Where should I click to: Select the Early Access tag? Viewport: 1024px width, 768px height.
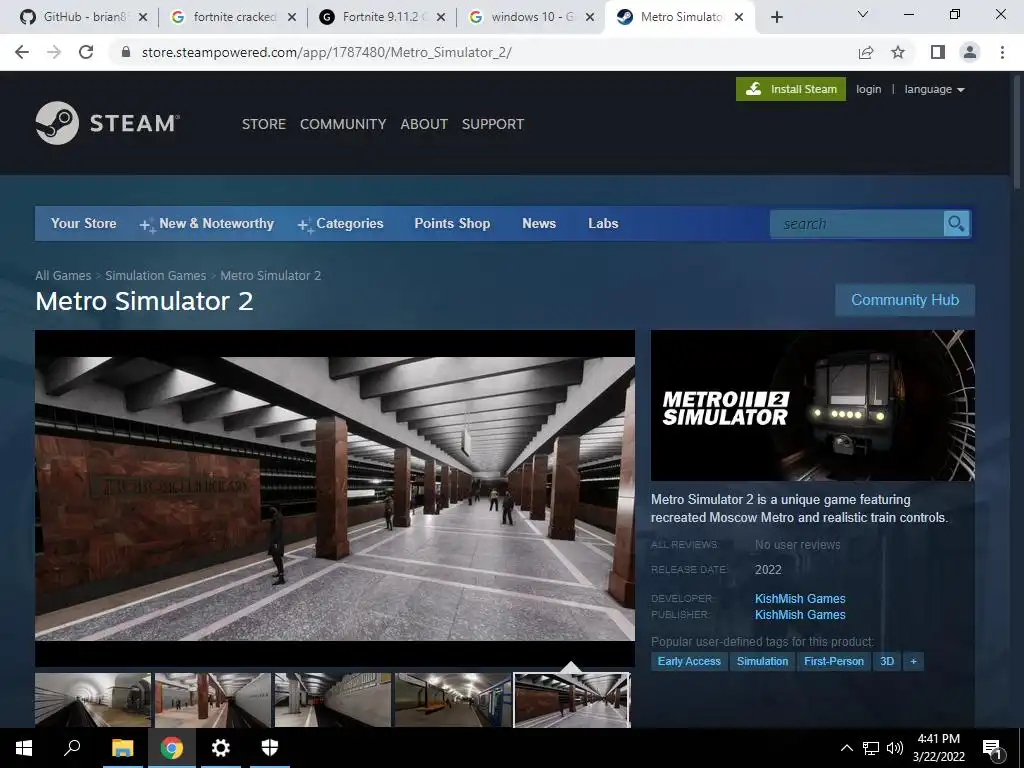pos(689,662)
